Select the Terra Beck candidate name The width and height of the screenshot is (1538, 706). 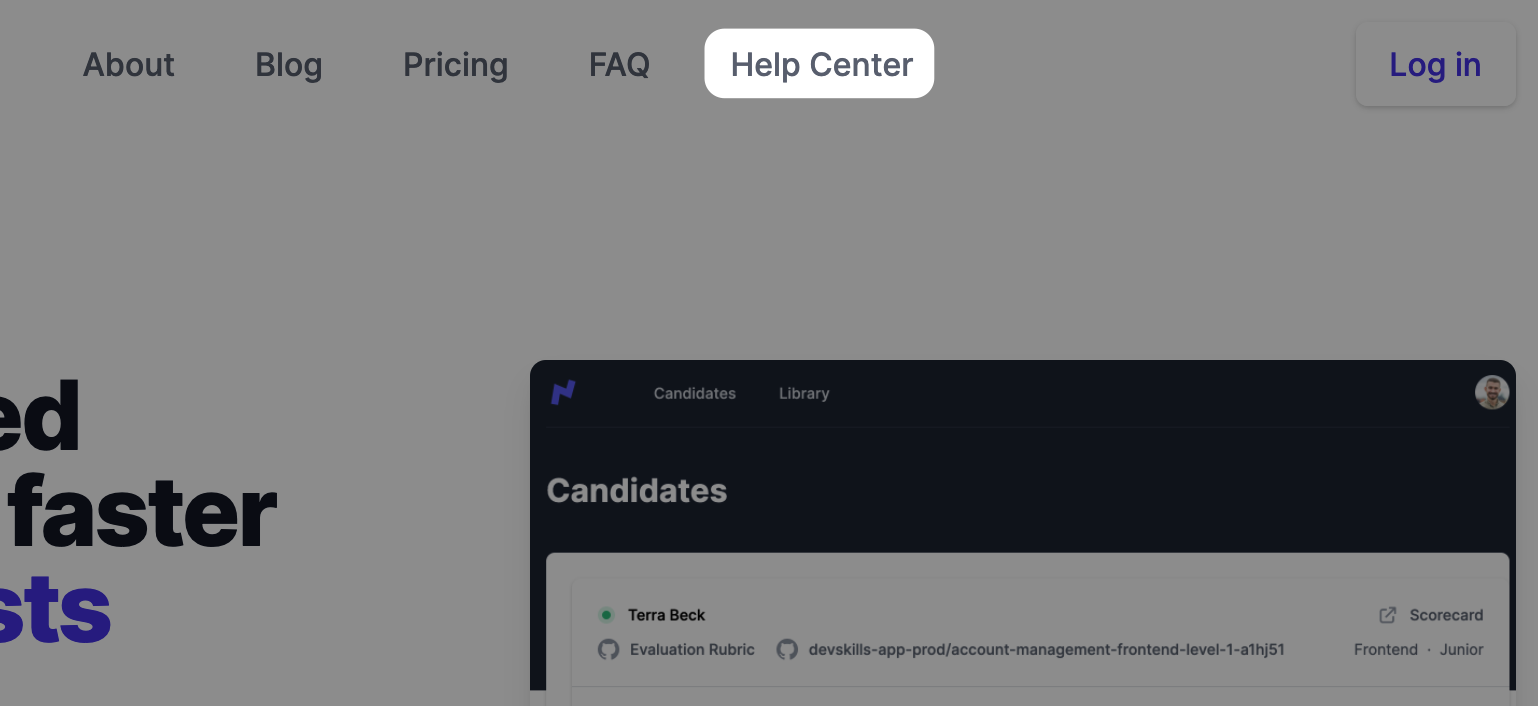pyautogui.click(x=666, y=615)
